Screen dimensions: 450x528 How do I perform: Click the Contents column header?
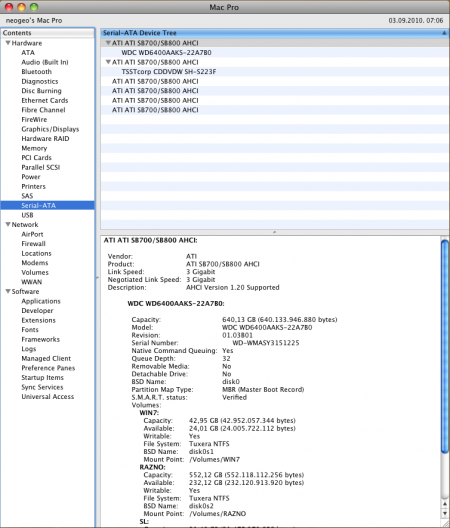[x=47, y=33]
